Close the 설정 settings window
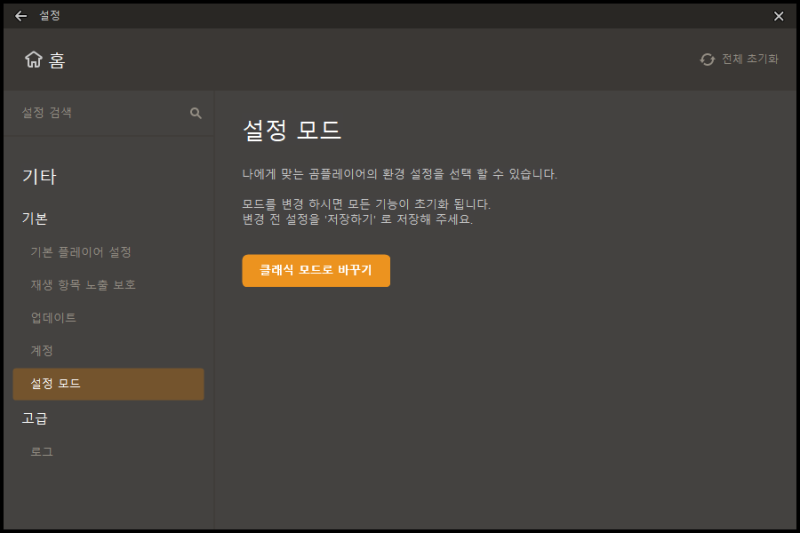This screenshot has width=800, height=533. click(x=779, y=16)
